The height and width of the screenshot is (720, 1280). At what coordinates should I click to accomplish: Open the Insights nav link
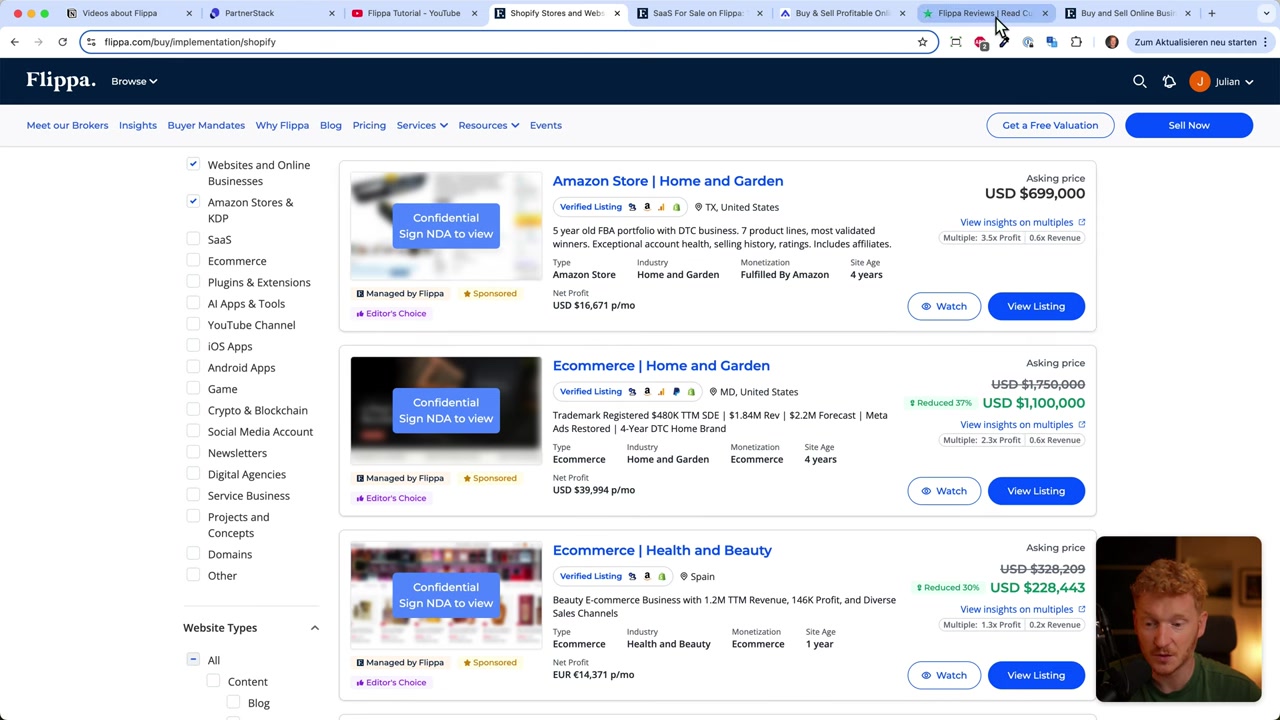(138, 125)
